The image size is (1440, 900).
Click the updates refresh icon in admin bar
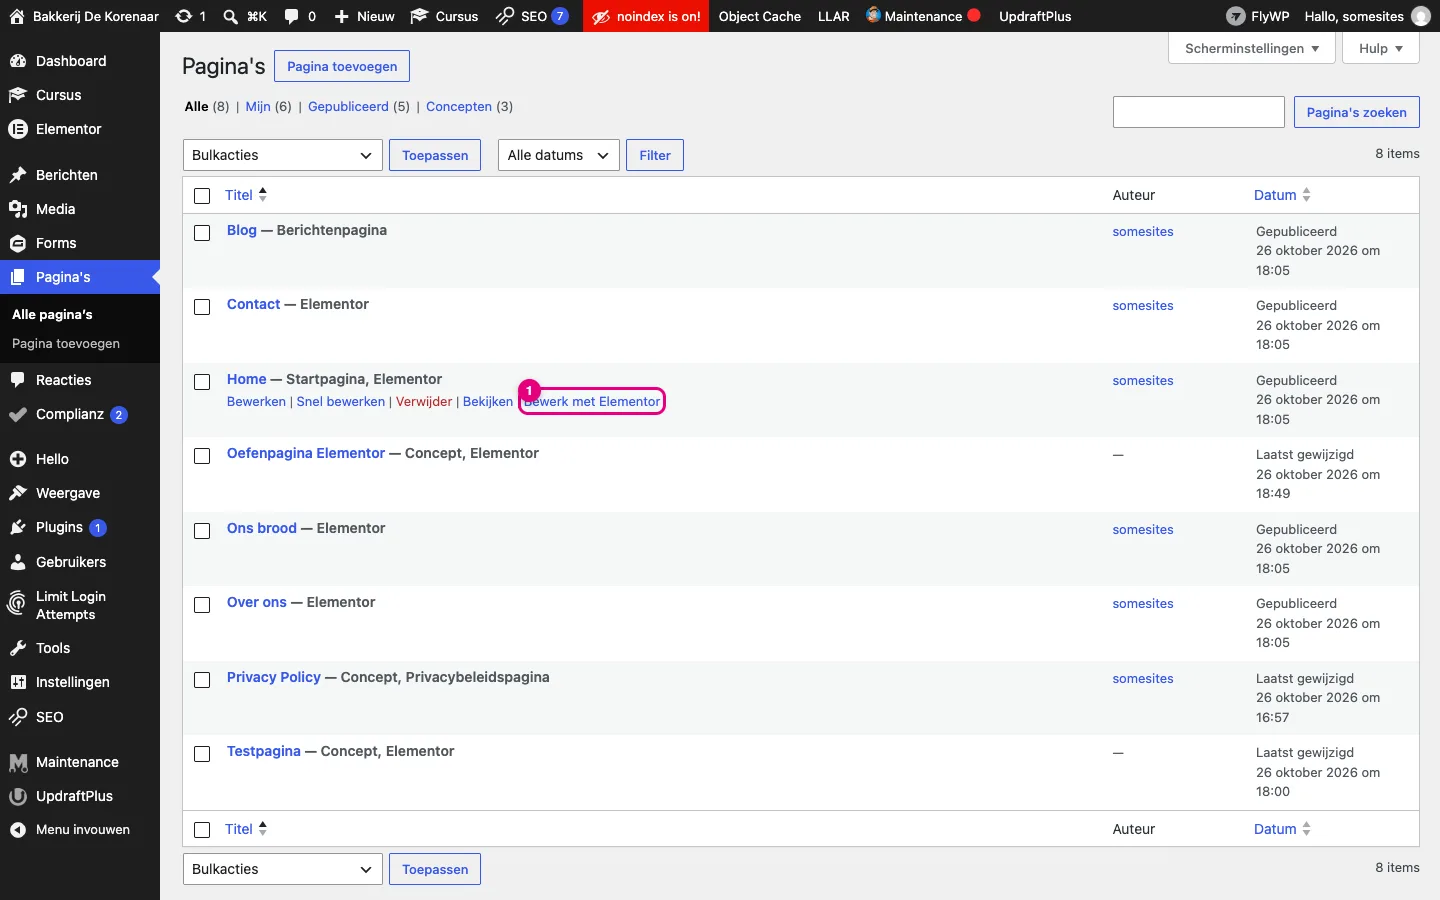(x=183, y=16)
